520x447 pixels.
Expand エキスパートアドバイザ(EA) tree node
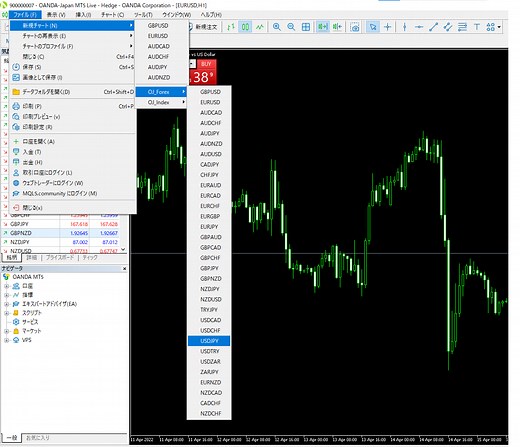6,304
